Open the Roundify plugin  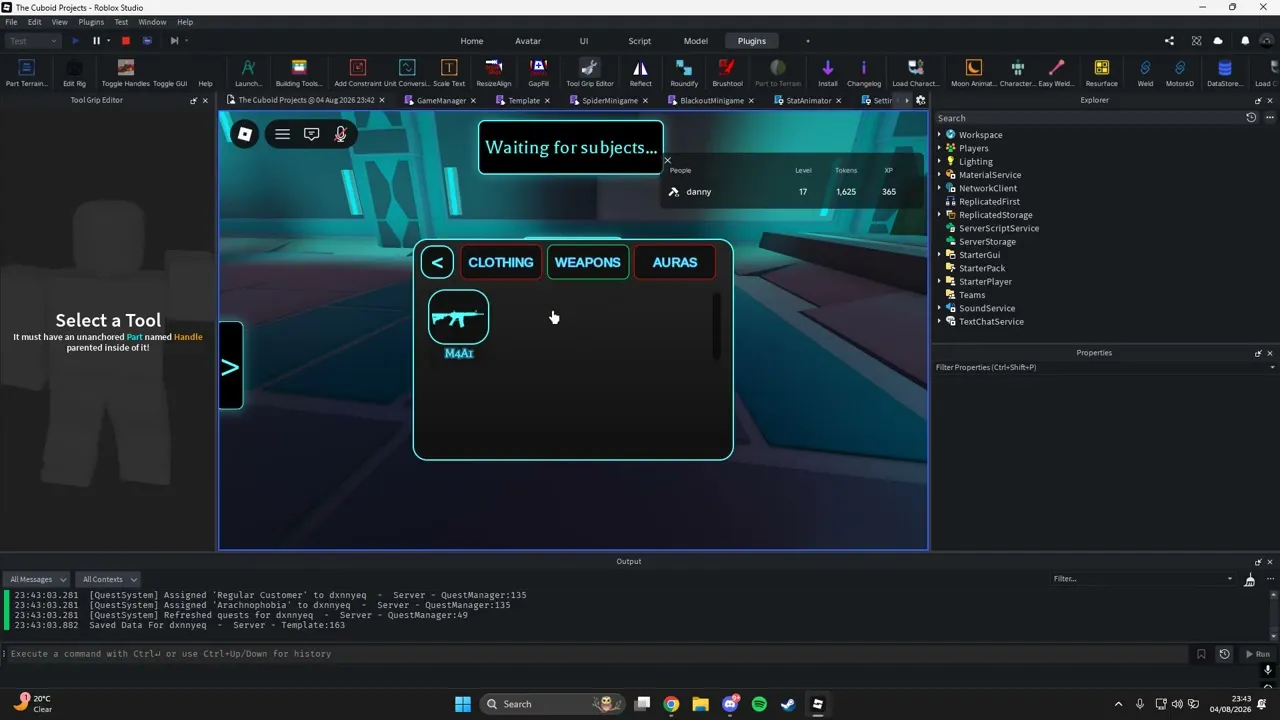click(684, 72)
